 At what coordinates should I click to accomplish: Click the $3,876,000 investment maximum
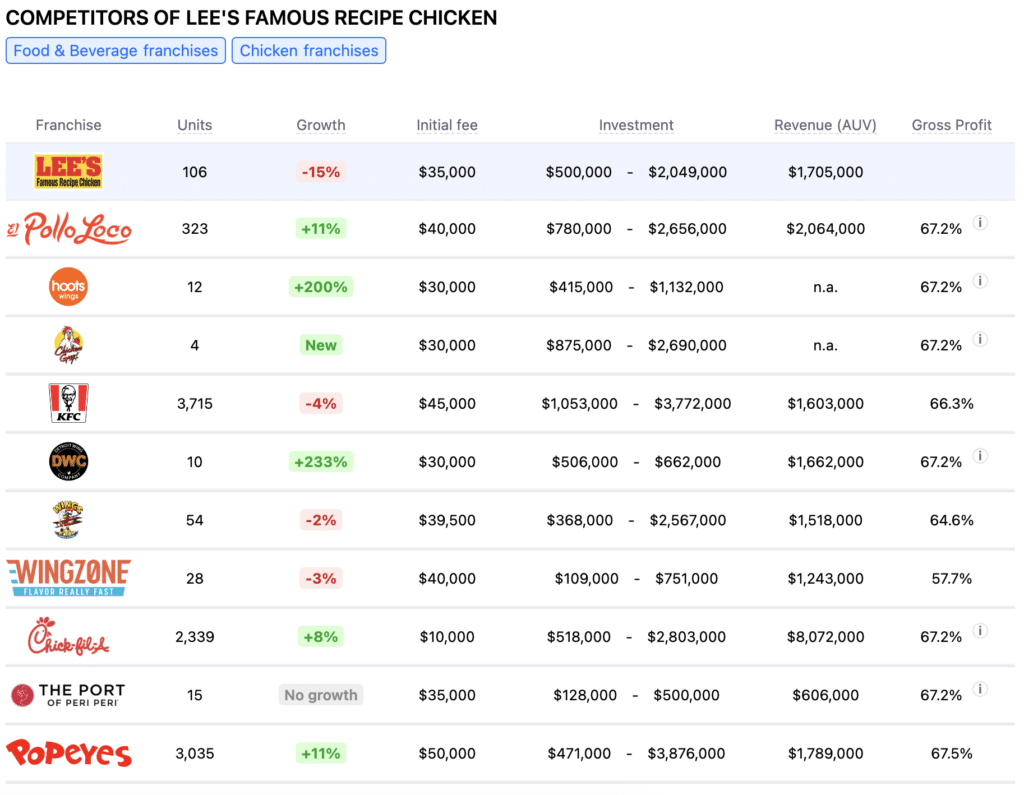point(686,754)
